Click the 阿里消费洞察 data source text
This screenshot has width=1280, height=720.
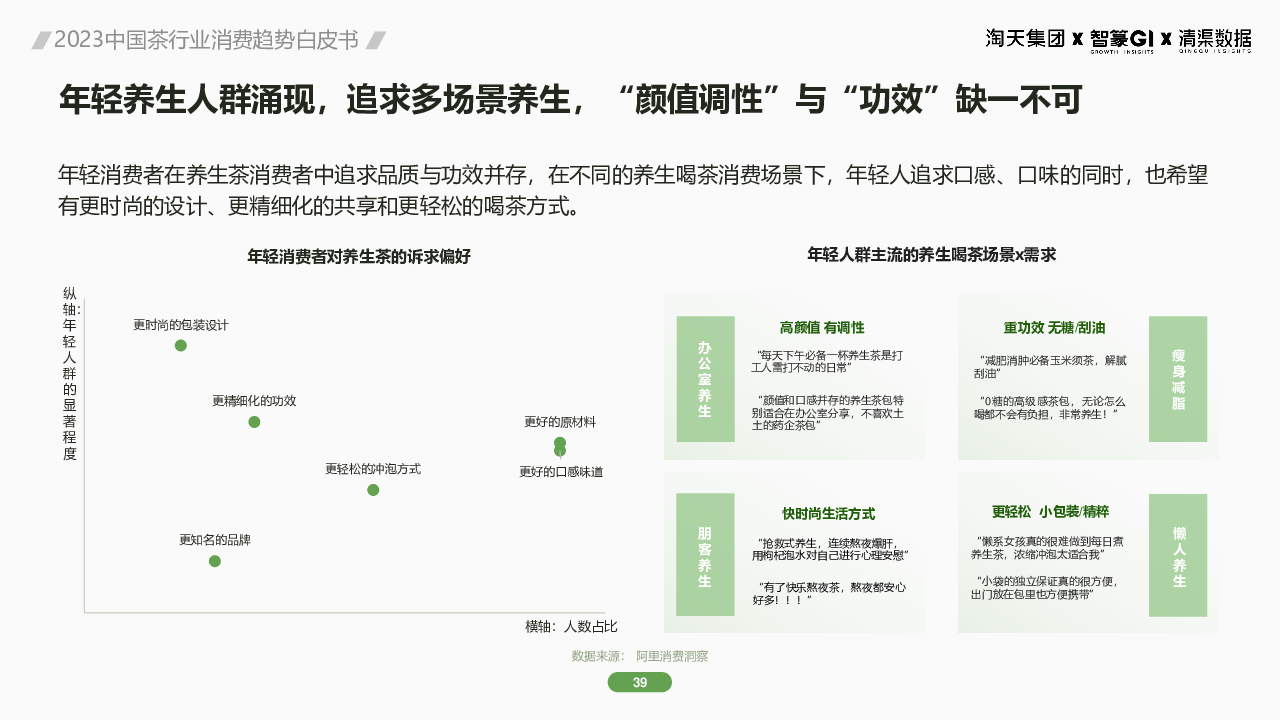(672, 656)
